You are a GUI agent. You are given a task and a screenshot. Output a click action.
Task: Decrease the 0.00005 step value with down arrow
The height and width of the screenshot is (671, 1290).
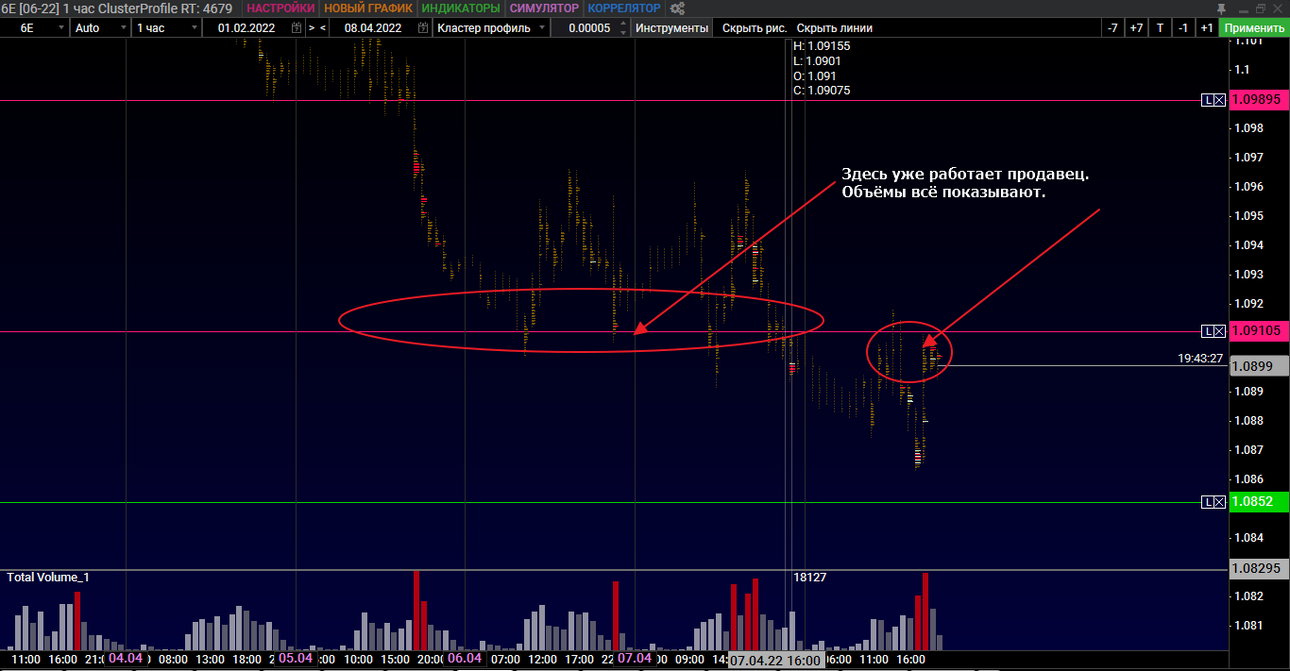coord(623,32)
